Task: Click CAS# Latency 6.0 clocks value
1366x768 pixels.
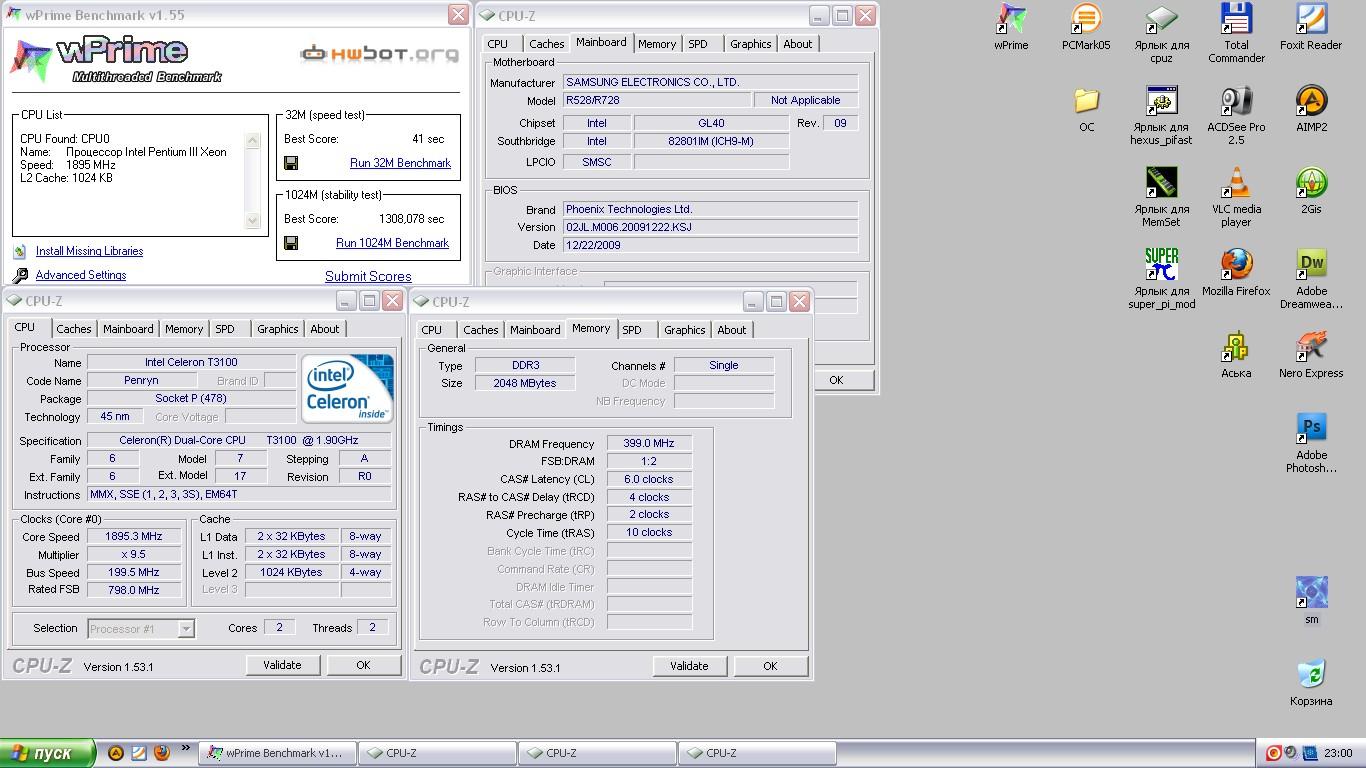Action: point(649,479)
